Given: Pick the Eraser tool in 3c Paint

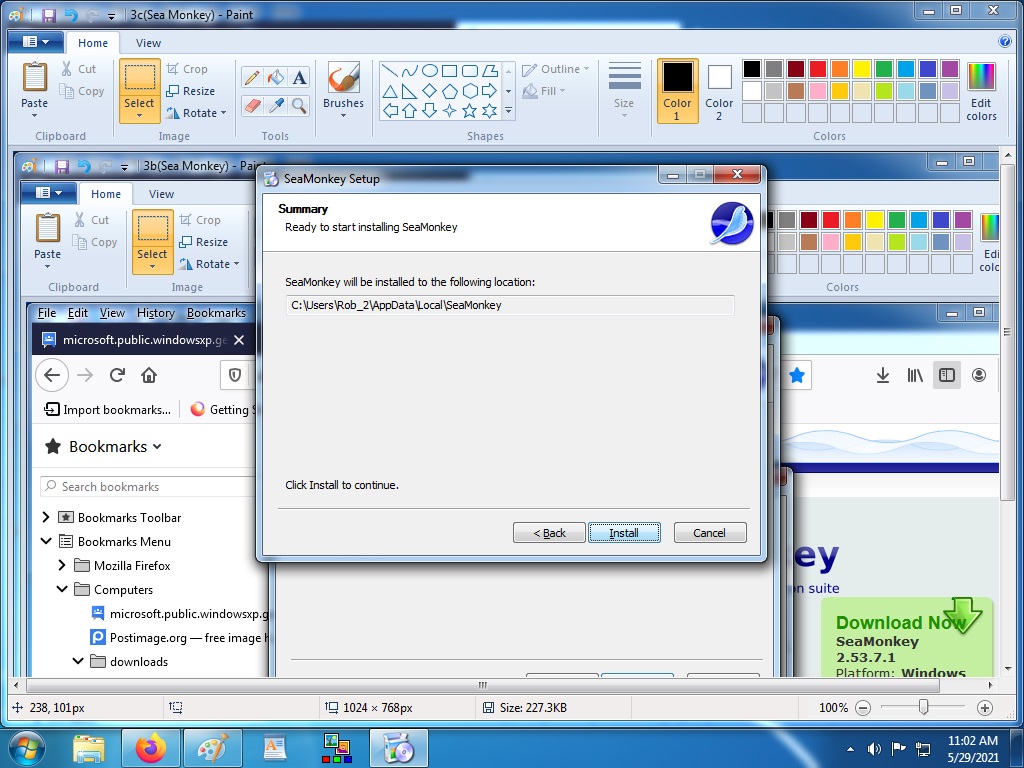Looking at the screenshot, I should [251, 105].
